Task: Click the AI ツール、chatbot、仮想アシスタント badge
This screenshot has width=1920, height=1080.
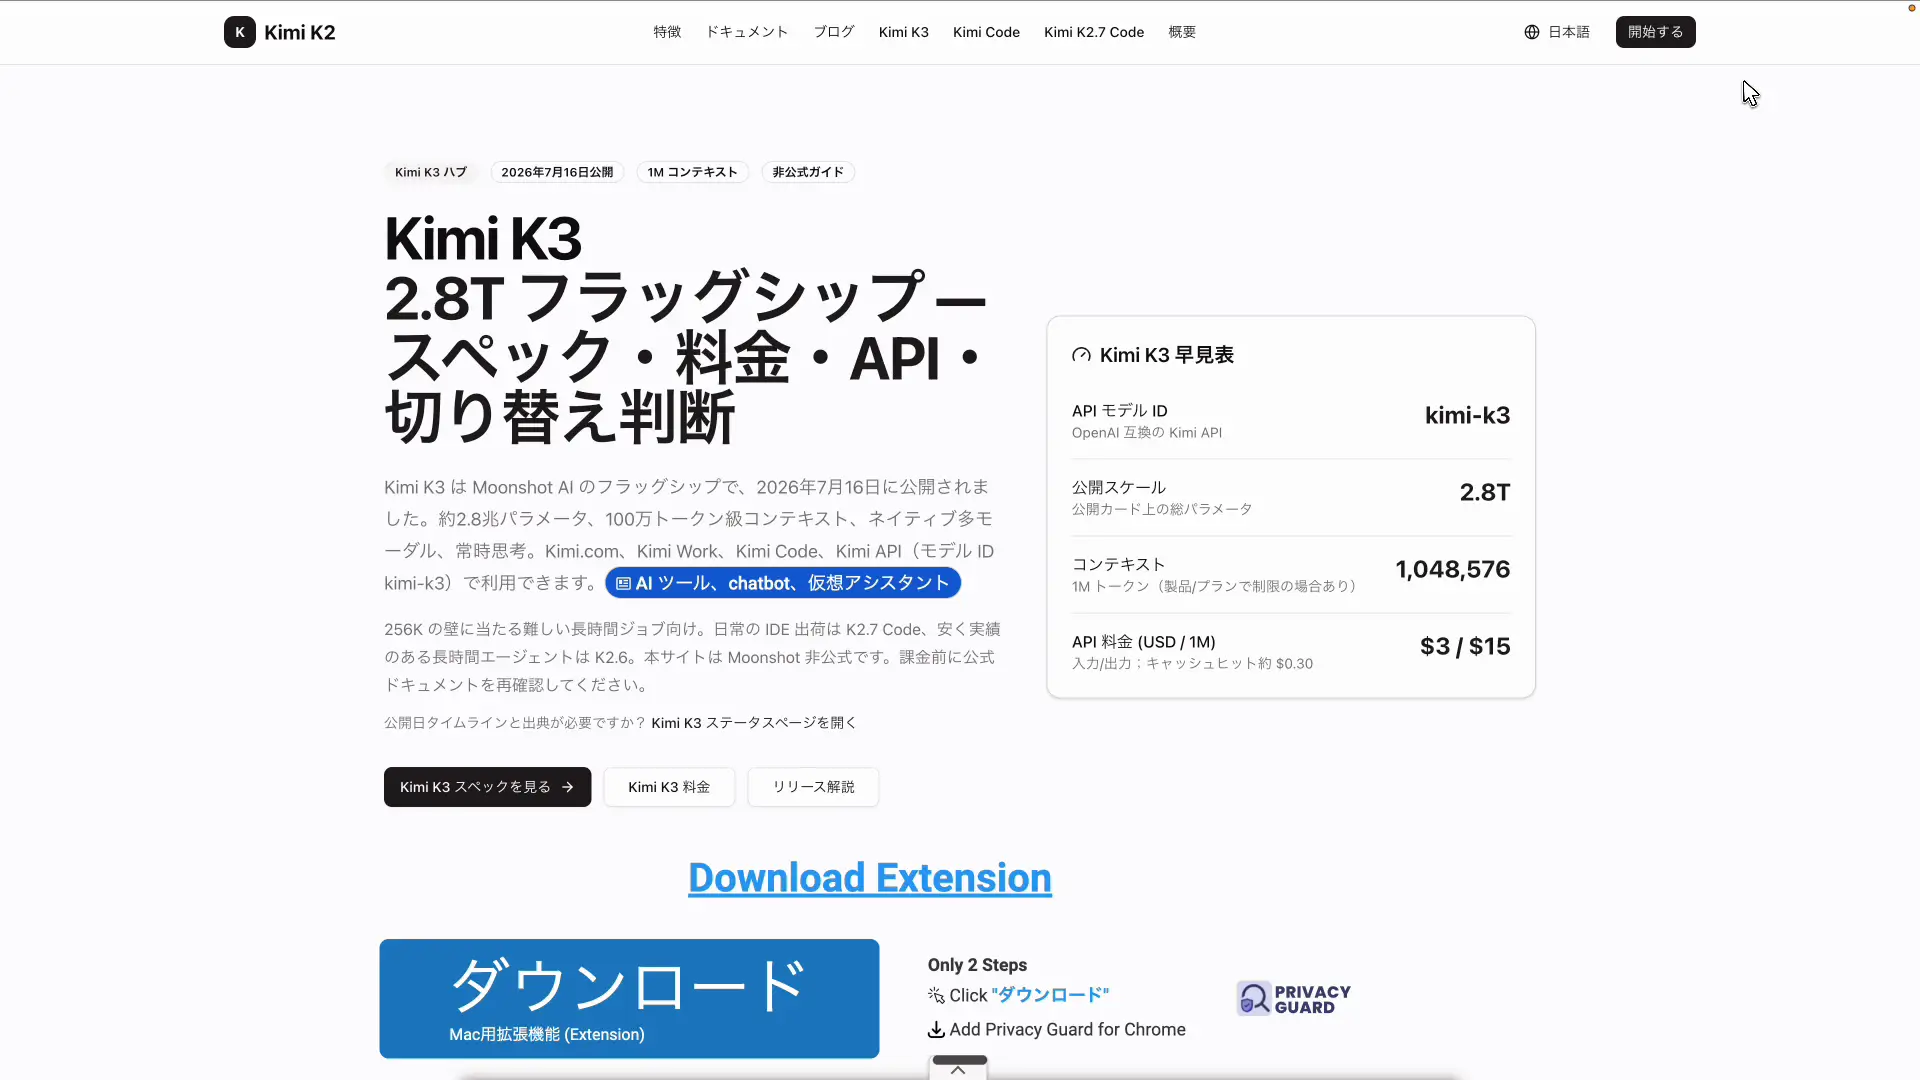Action: (783, 583)
